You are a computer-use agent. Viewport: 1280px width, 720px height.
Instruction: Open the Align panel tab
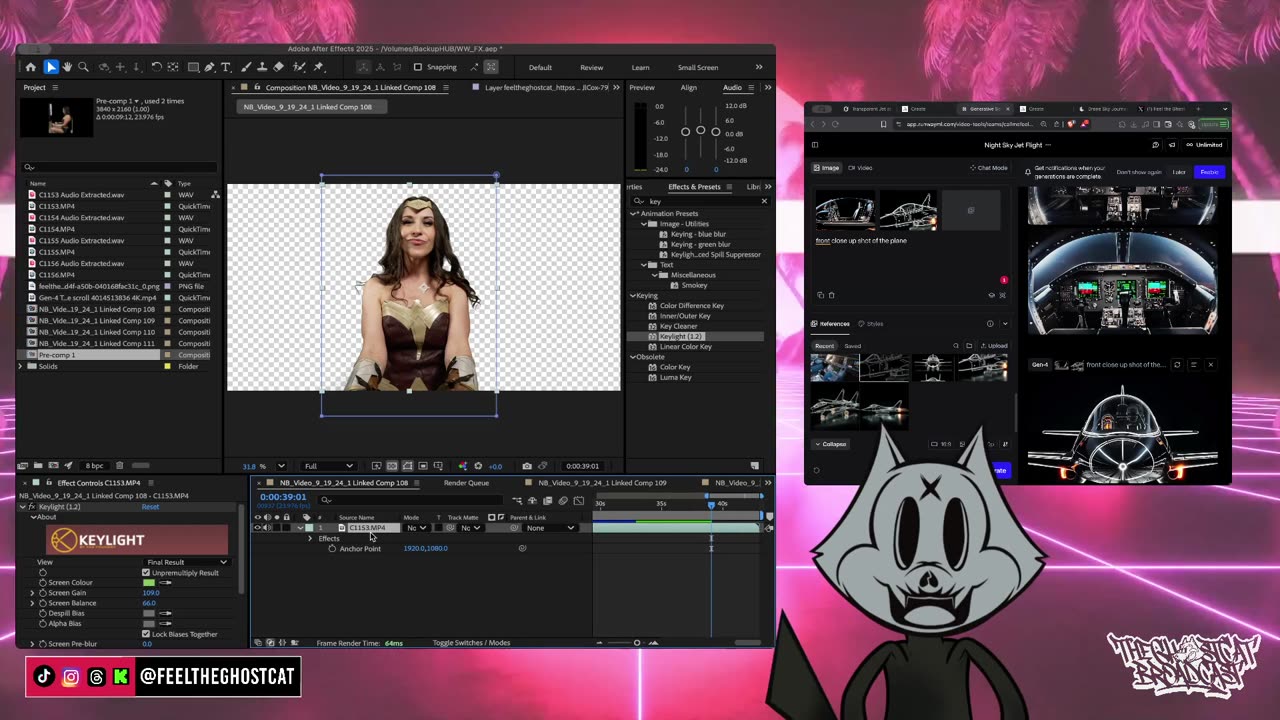(689, 87)
